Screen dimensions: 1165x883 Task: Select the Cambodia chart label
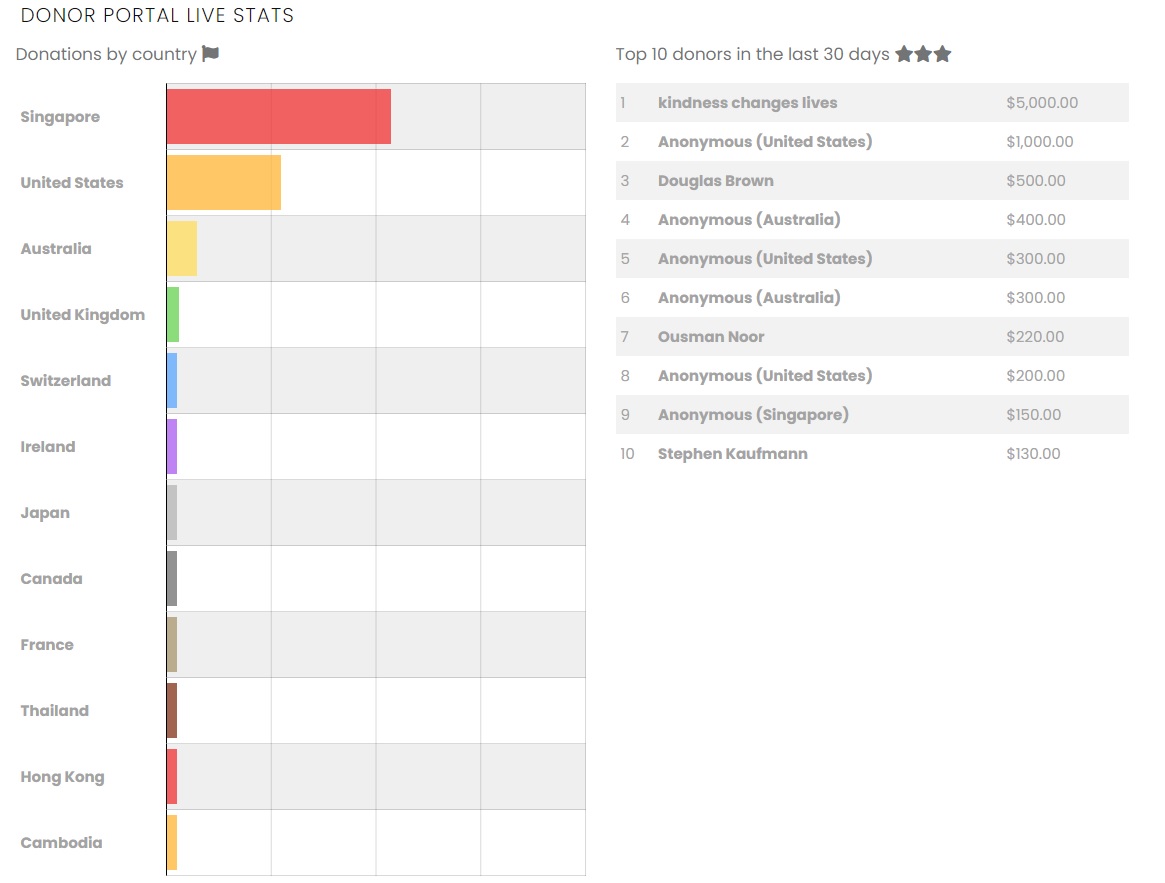[x=62, y=843]
